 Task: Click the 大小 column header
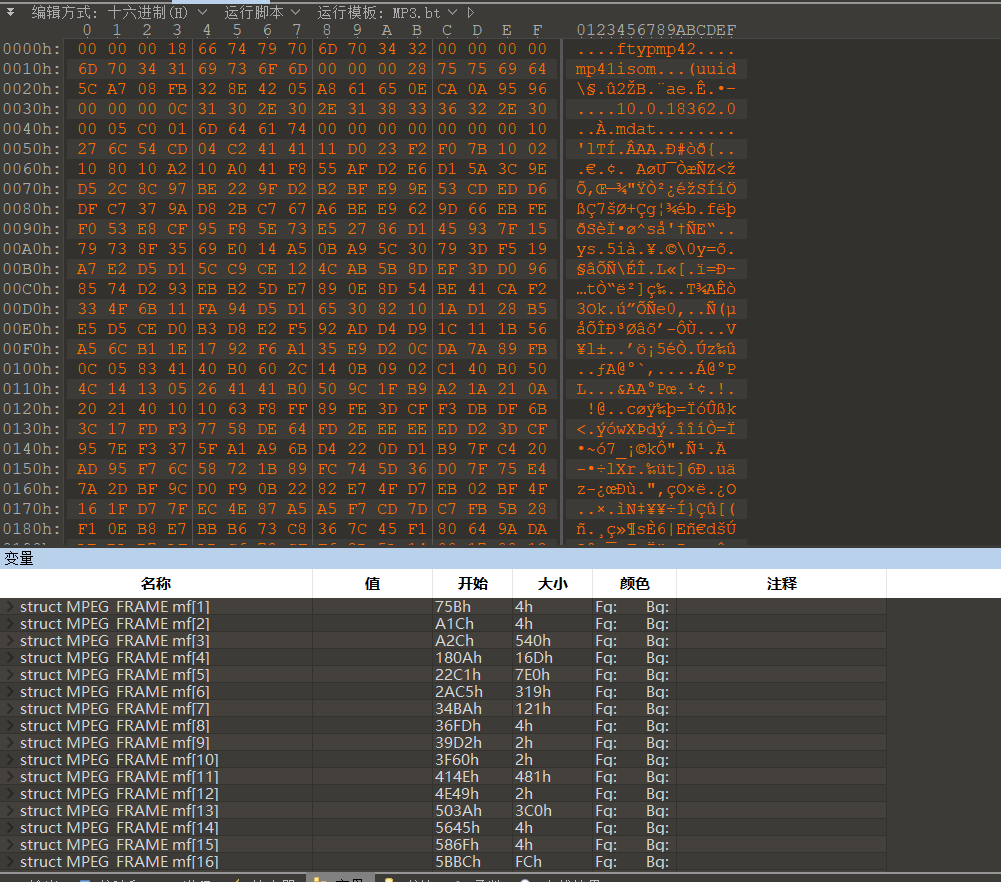552,584
